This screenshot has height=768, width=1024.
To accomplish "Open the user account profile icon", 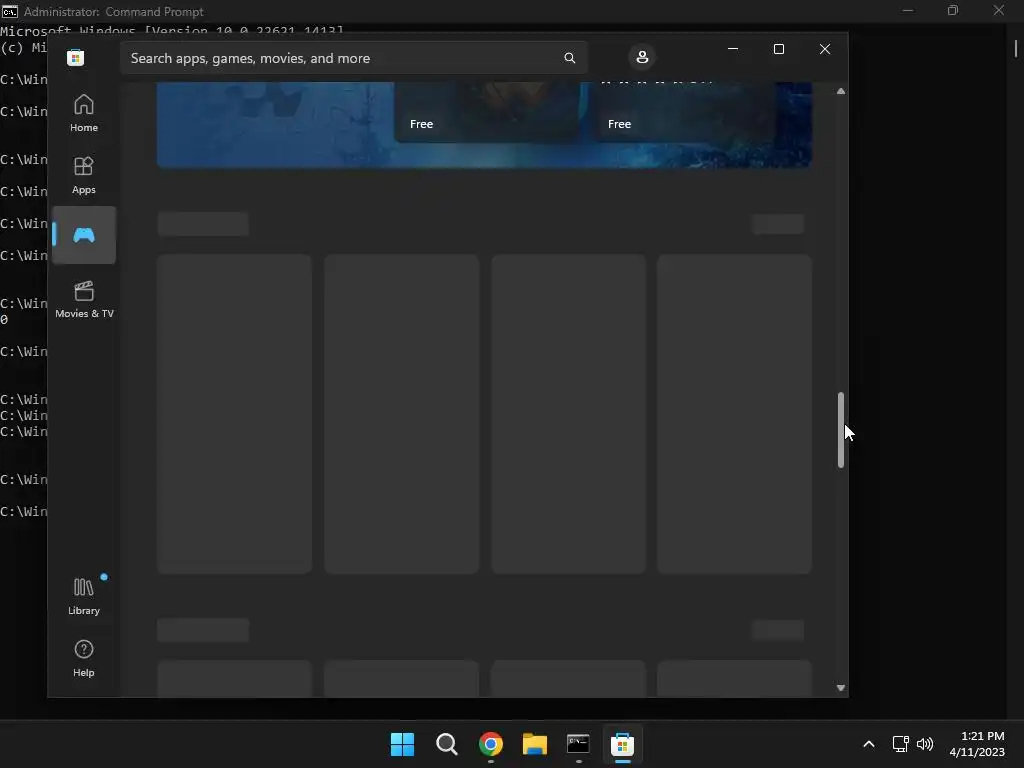I will [x=642, y=57].
